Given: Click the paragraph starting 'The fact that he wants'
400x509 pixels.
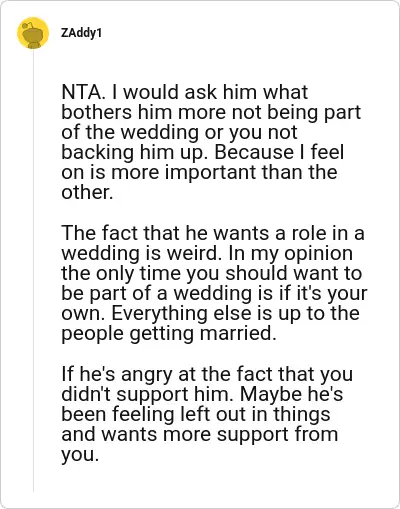Looking at the screenshot, I should pos(214,283).
